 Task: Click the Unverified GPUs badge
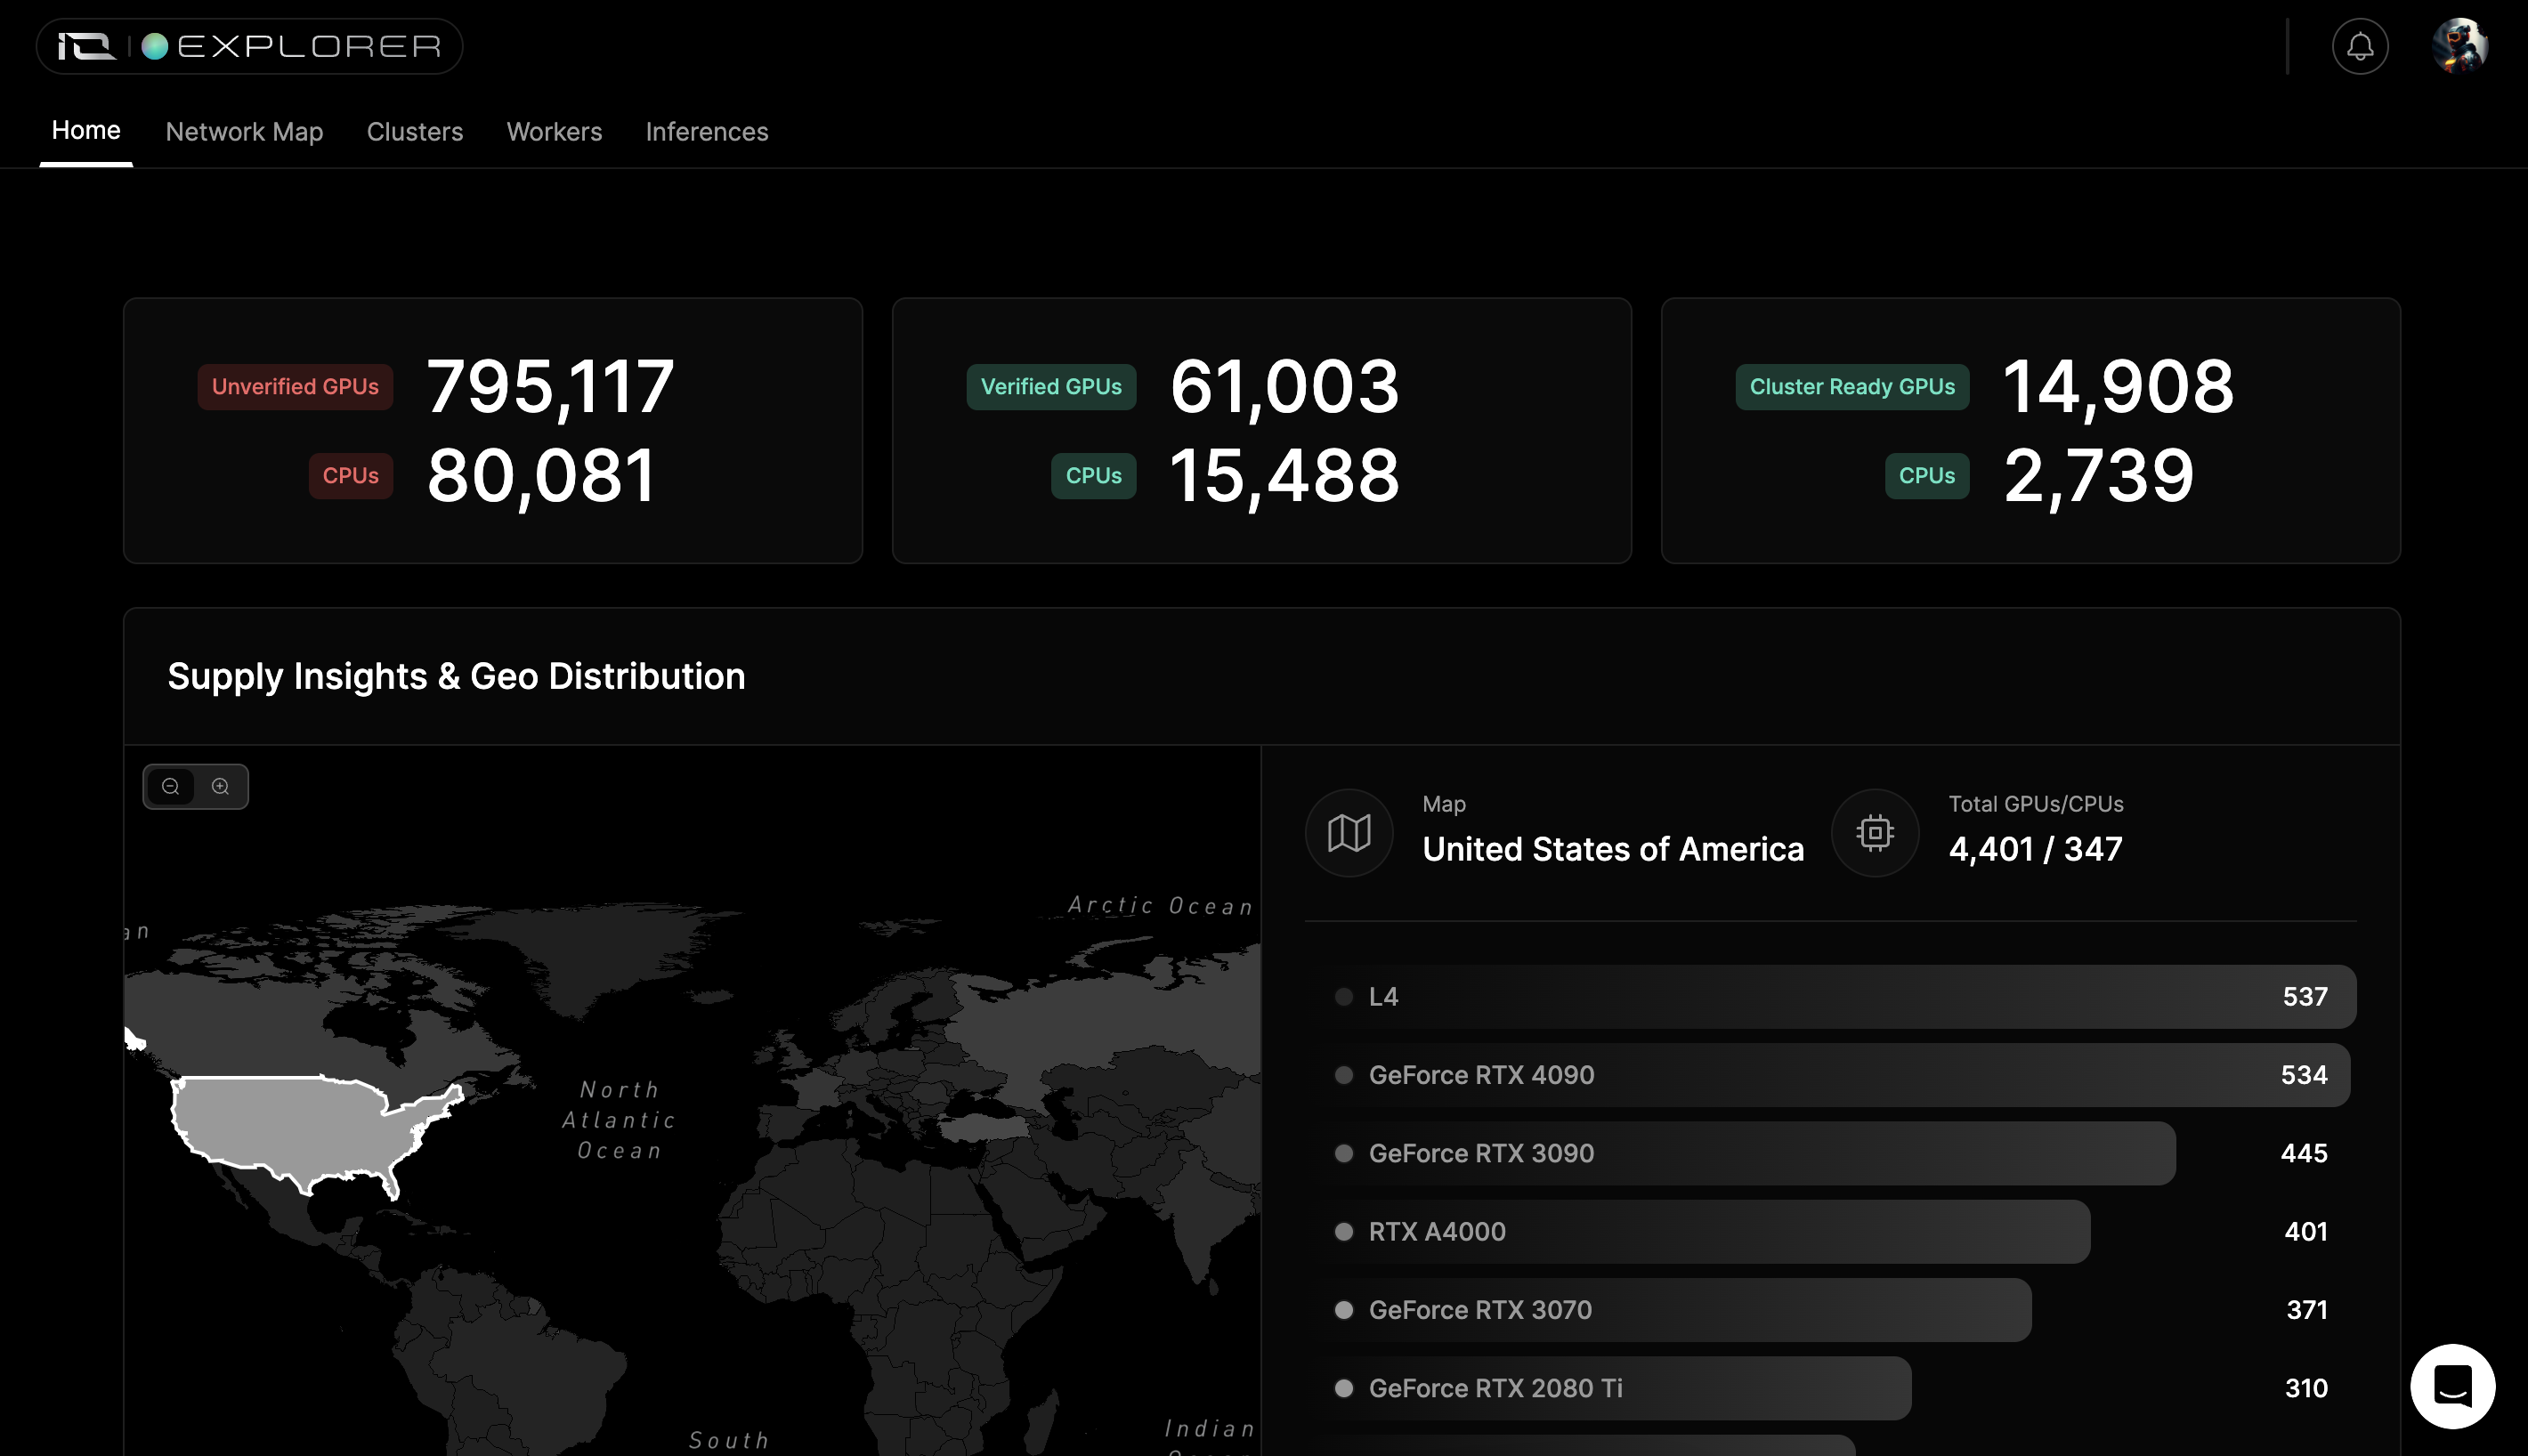click(x=295, y=386)
